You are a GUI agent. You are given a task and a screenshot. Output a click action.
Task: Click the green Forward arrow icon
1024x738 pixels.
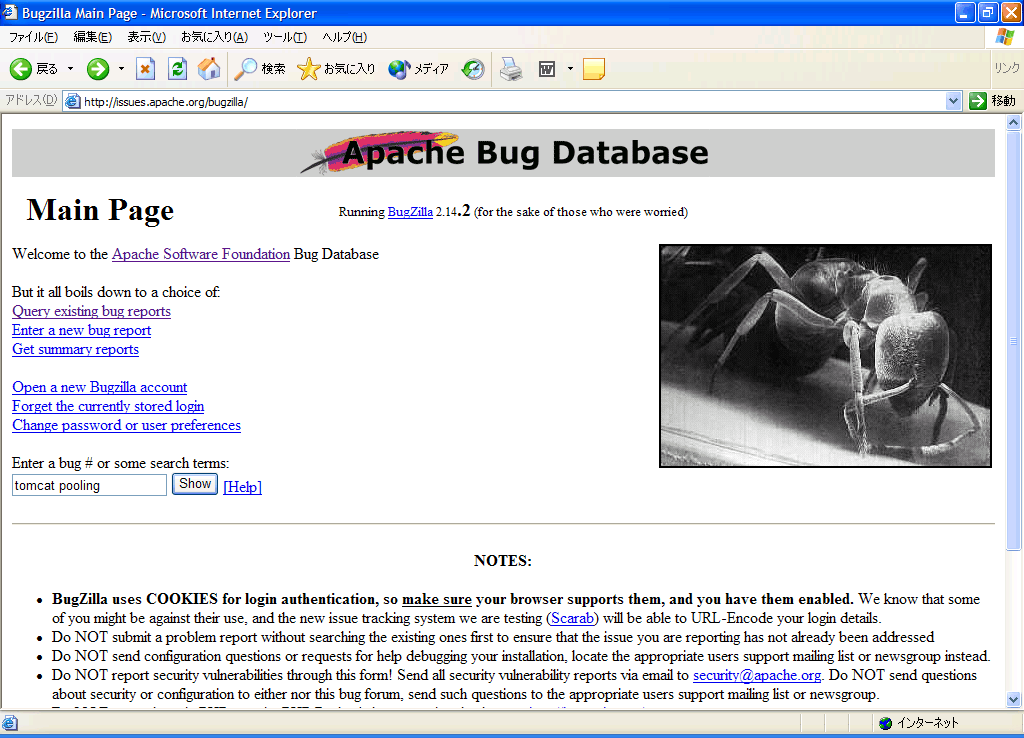(98, 69)
